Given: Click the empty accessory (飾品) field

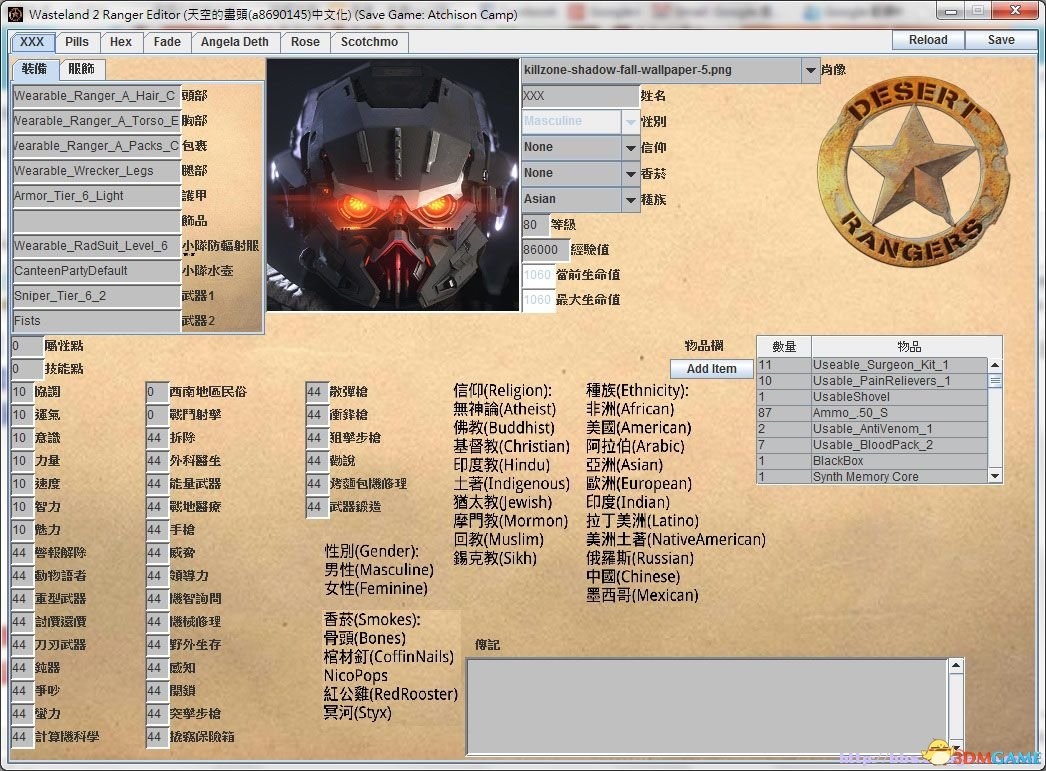Looking at the screenshot, I should point(96,221).
